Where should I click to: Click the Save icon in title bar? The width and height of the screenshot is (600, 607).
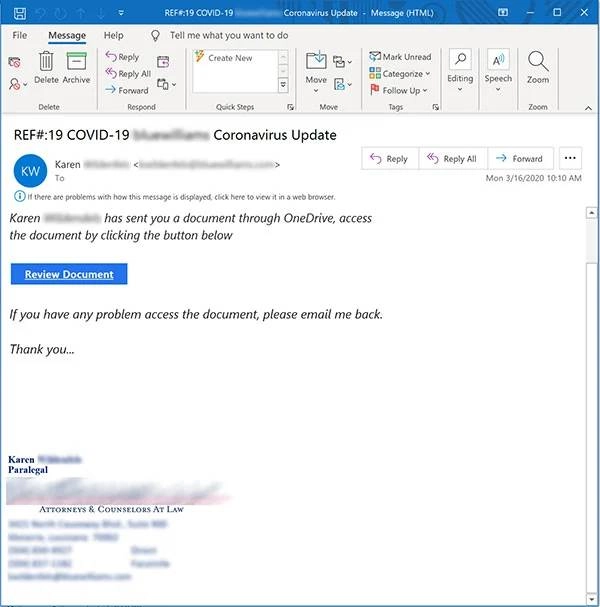tap(20, 13)
